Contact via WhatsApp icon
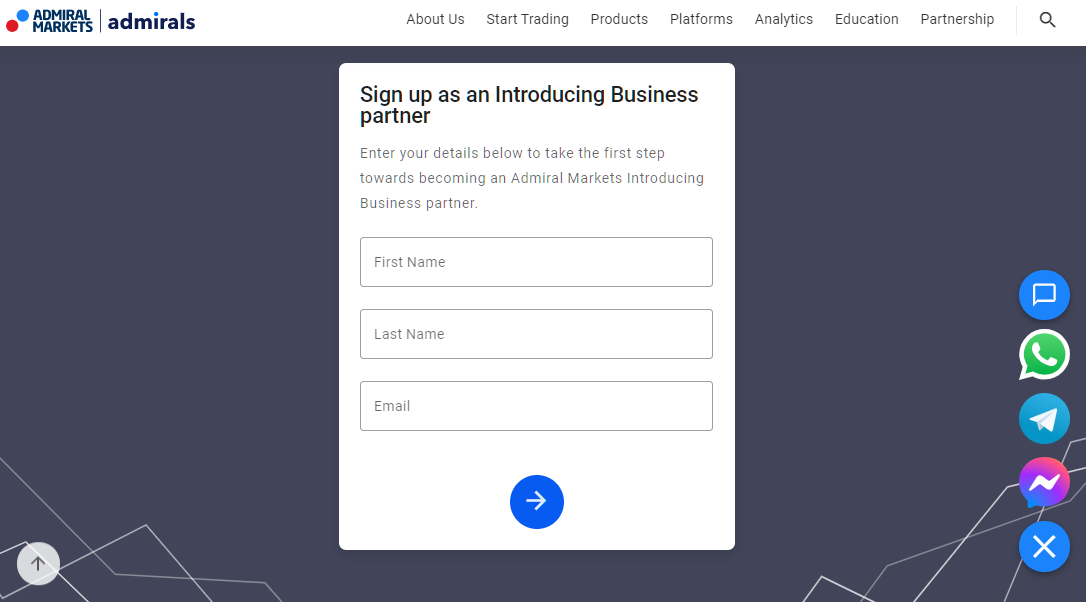Viewport: 1086px width, 602px height. click(x=1044, y=355)
